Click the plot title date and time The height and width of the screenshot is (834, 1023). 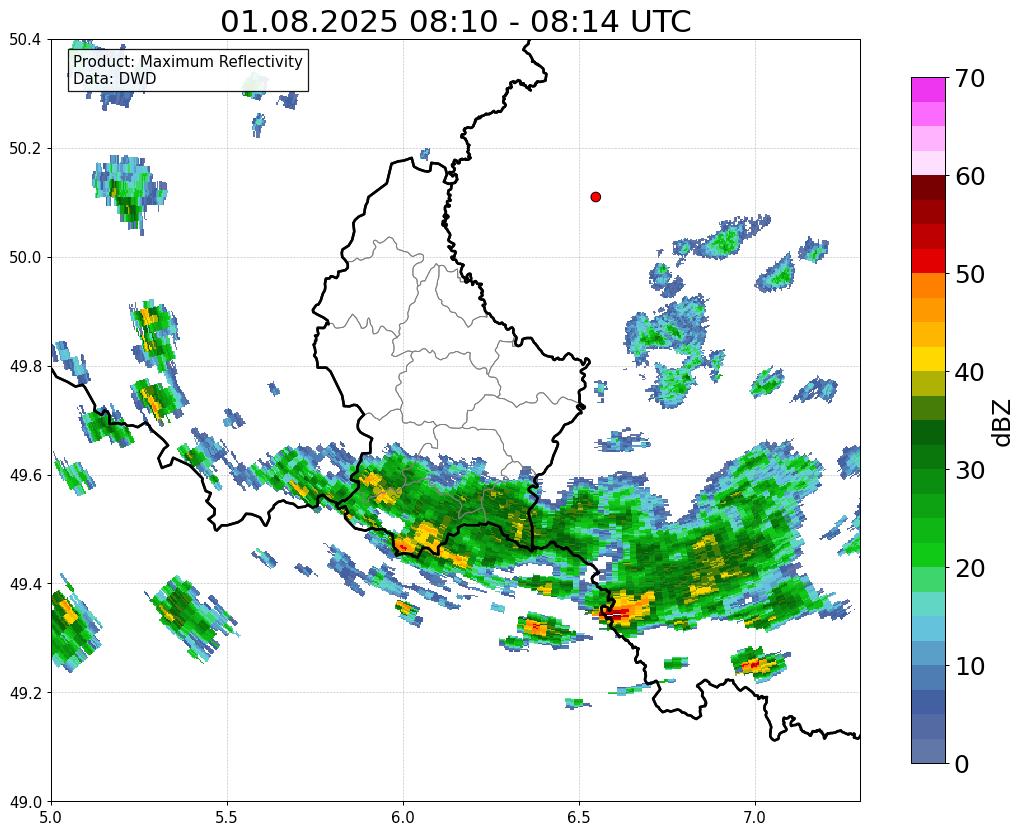coord(455,22)
